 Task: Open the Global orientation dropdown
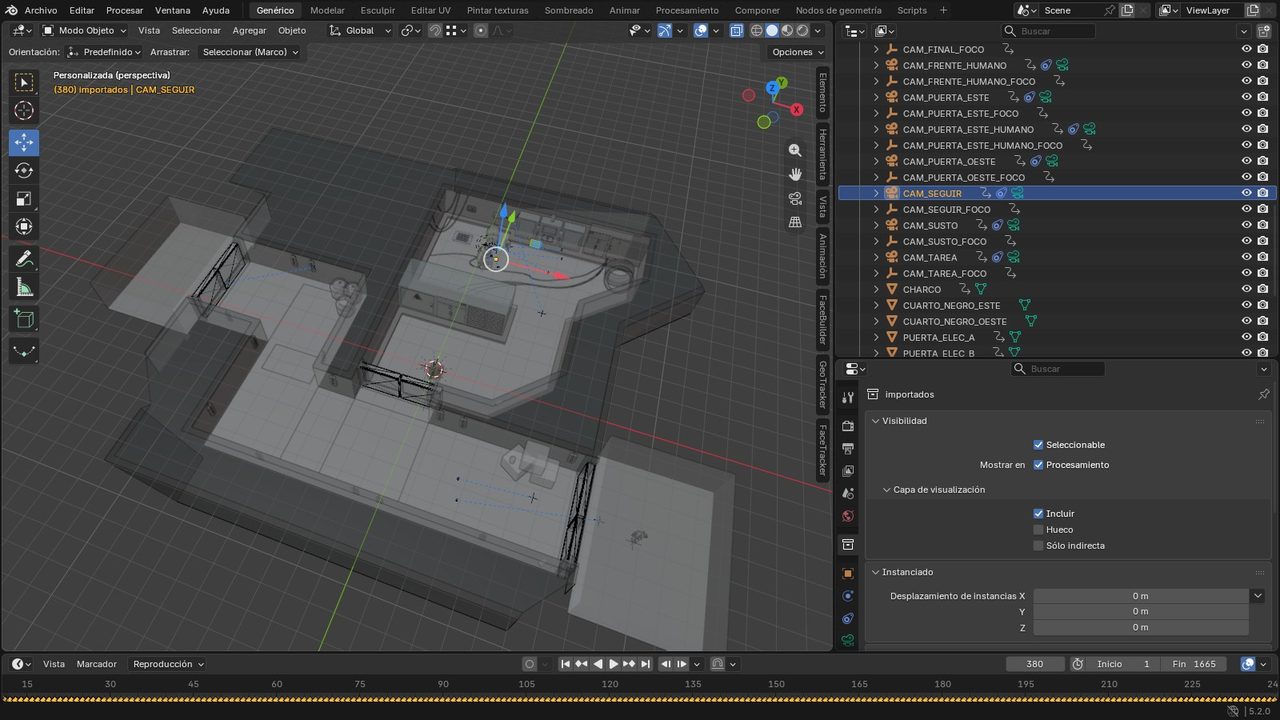tap(360, 30)
